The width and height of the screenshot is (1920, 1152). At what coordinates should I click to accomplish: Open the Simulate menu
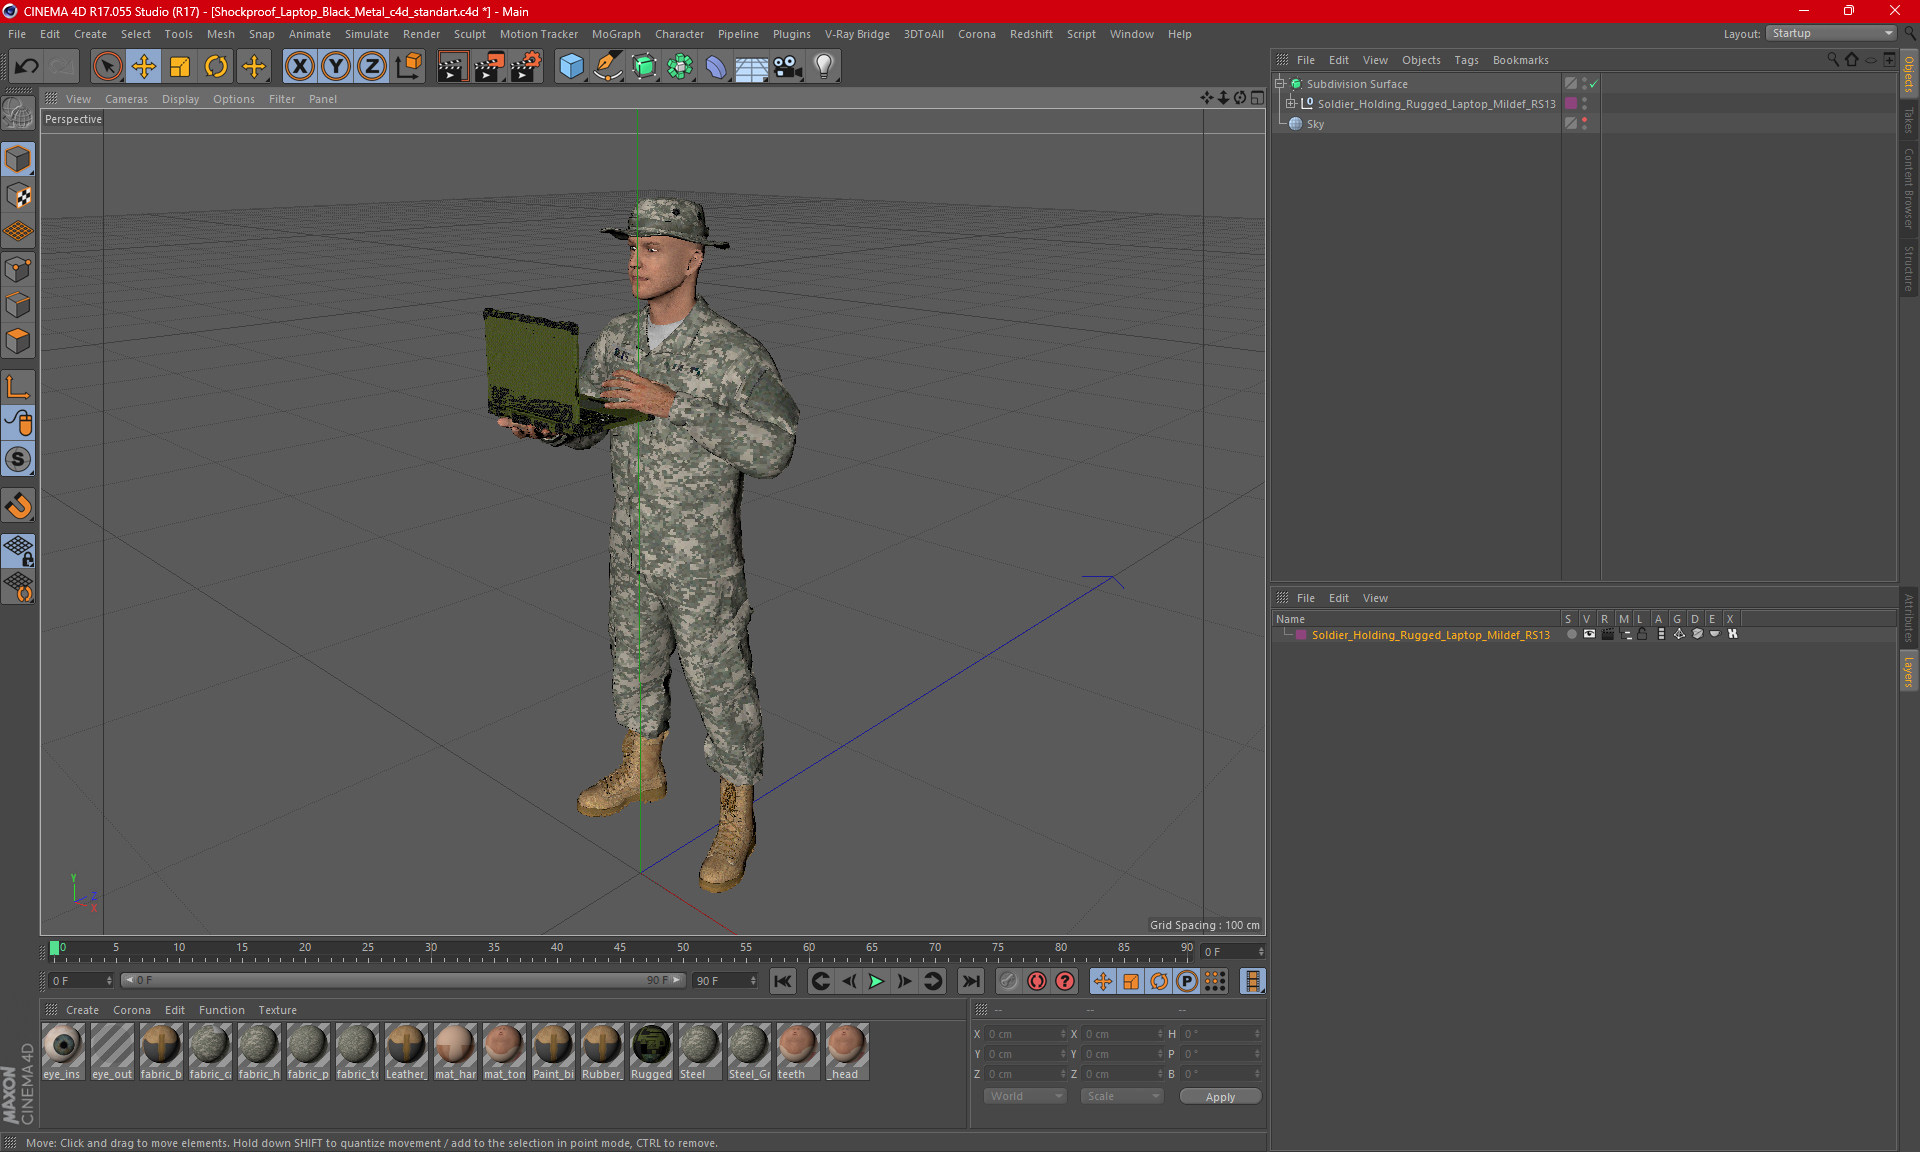click(367, 34)
